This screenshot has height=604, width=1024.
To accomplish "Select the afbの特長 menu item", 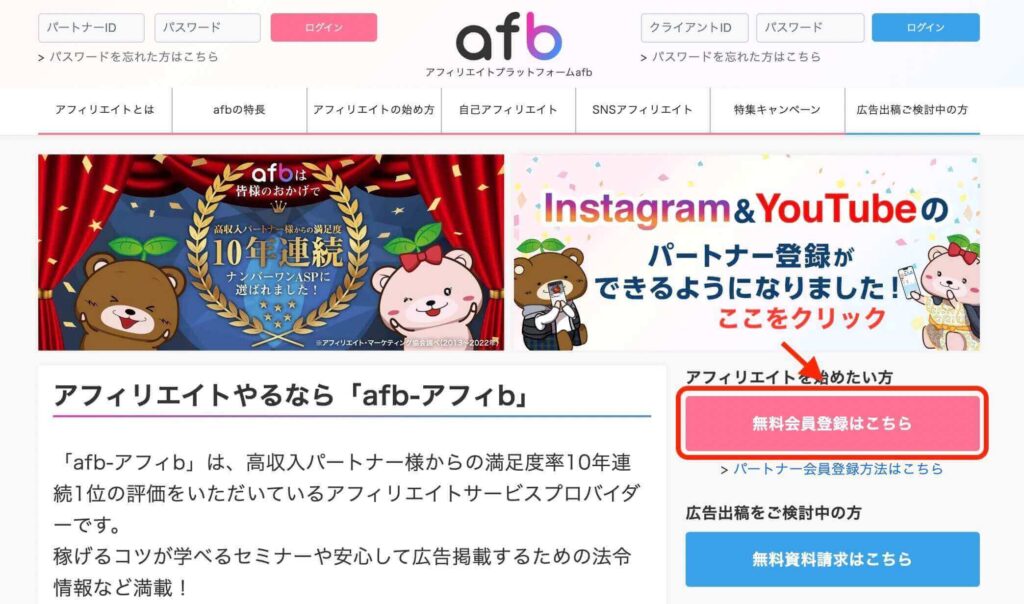I will click(x=240, y=110).
